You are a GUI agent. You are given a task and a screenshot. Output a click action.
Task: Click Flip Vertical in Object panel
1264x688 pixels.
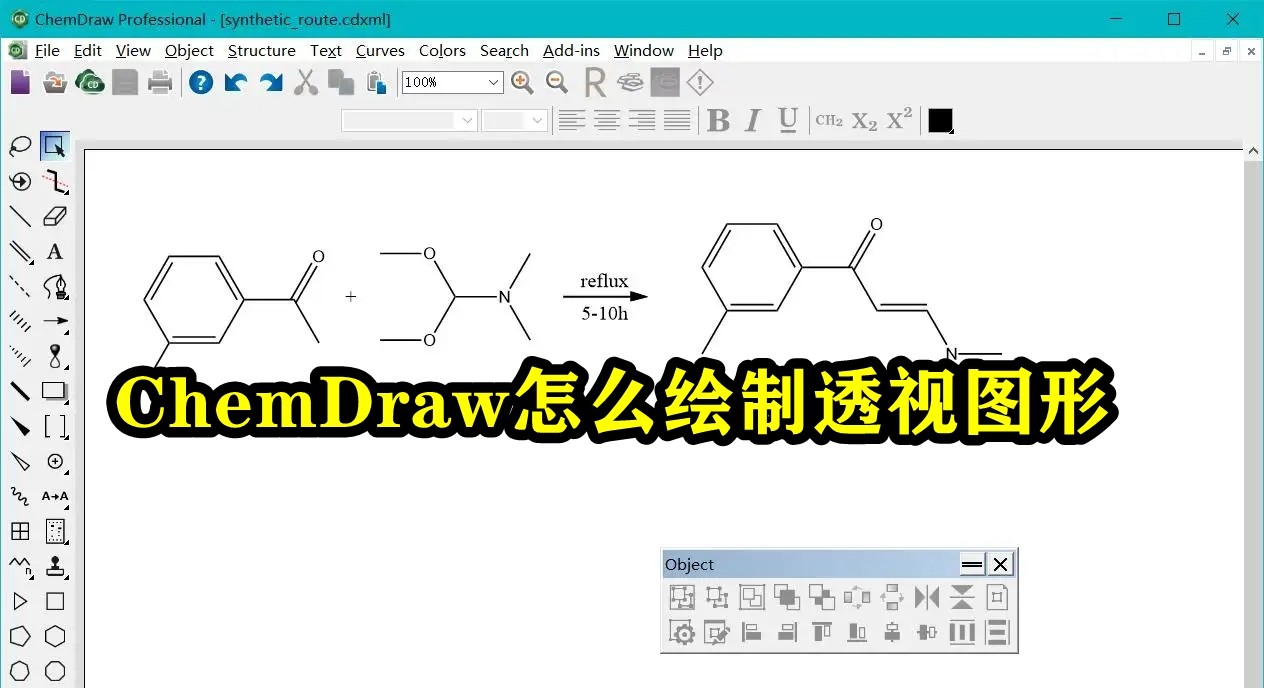click(962, 597)
